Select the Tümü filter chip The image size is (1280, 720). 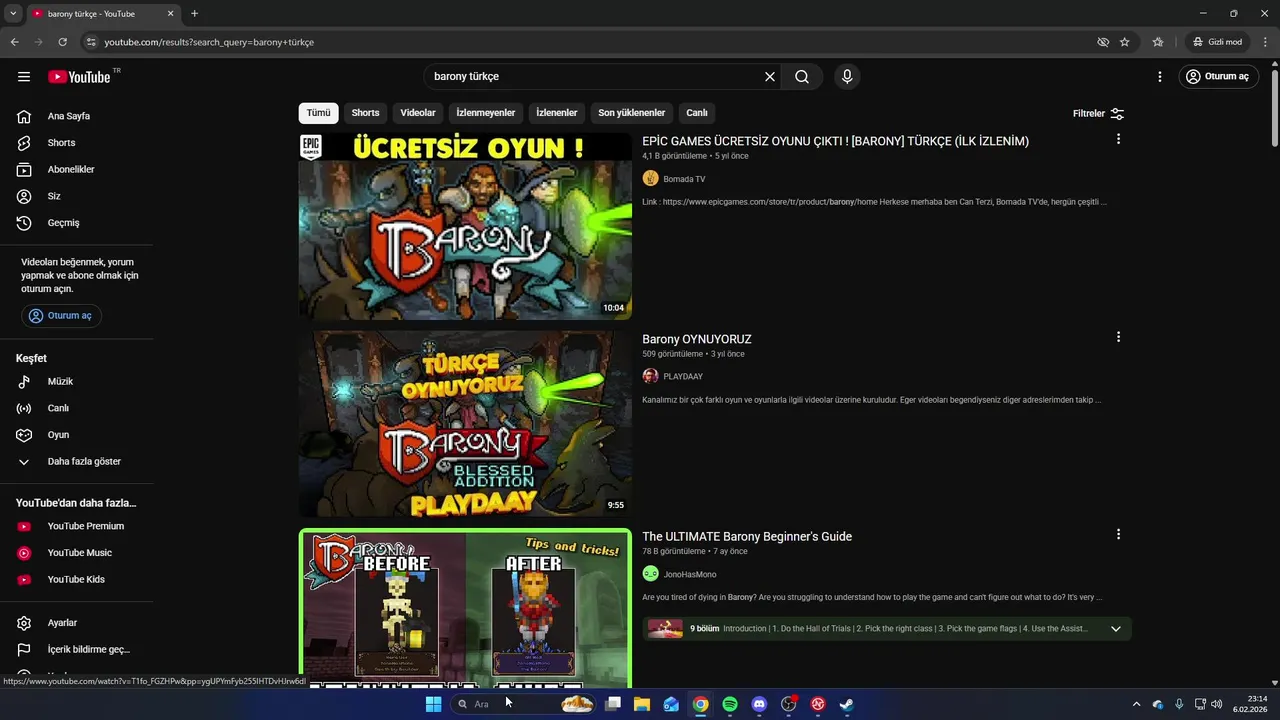click(318, 113)
